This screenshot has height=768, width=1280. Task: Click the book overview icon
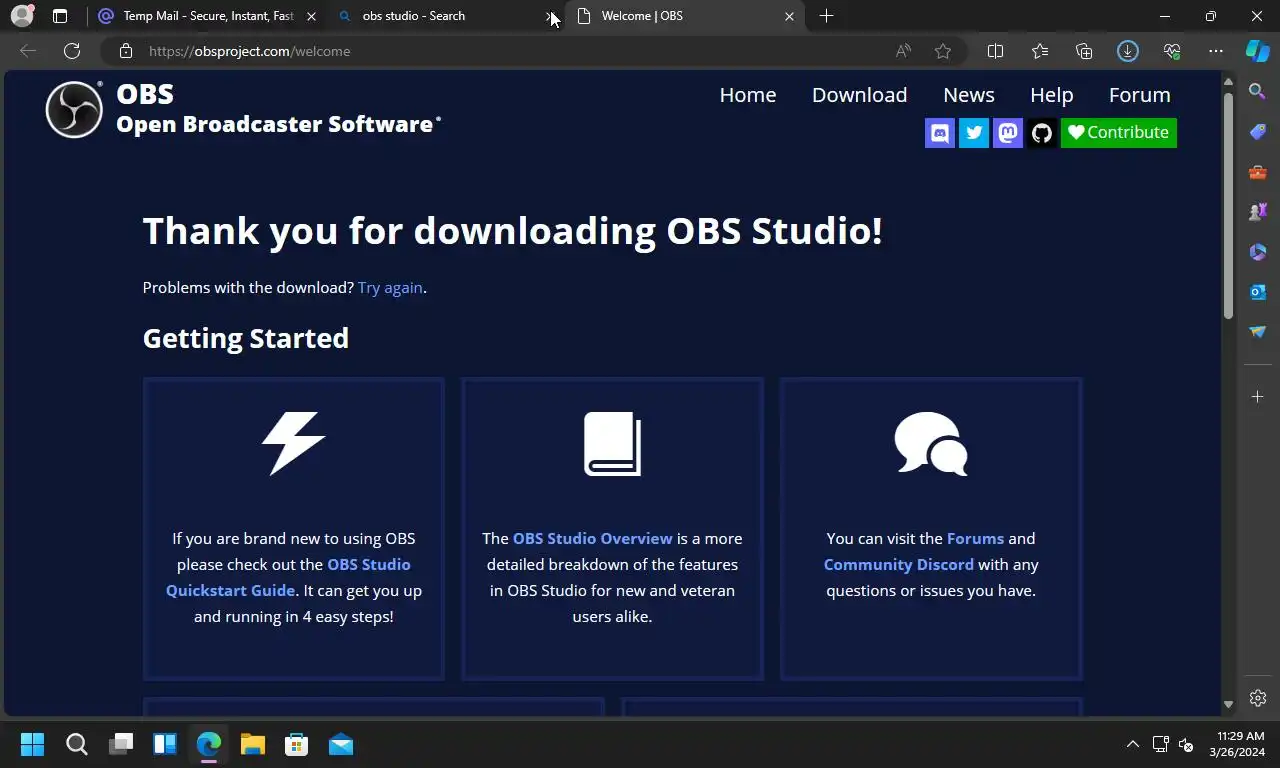612,443
